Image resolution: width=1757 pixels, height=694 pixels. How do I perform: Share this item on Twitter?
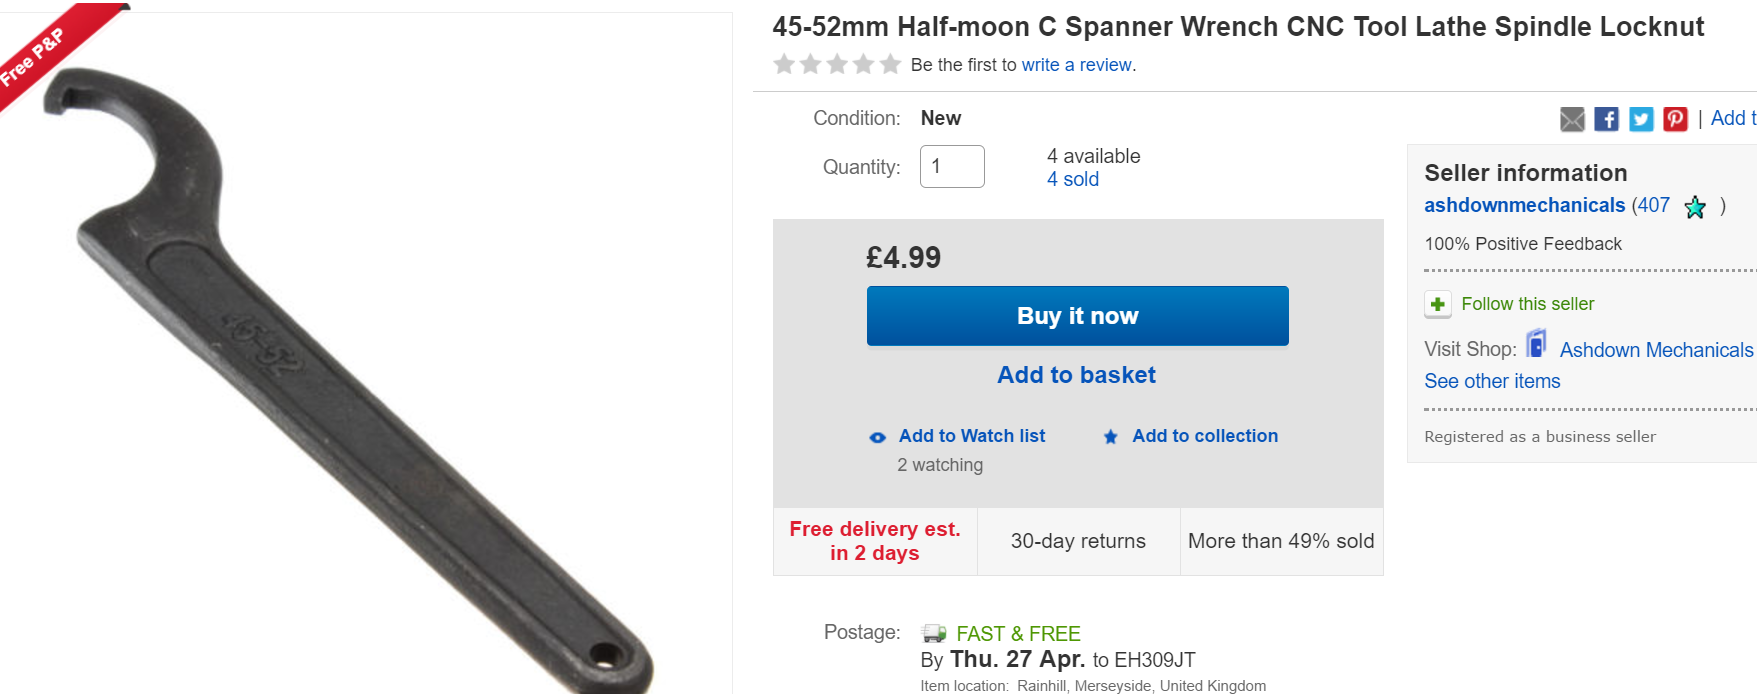1641,119
